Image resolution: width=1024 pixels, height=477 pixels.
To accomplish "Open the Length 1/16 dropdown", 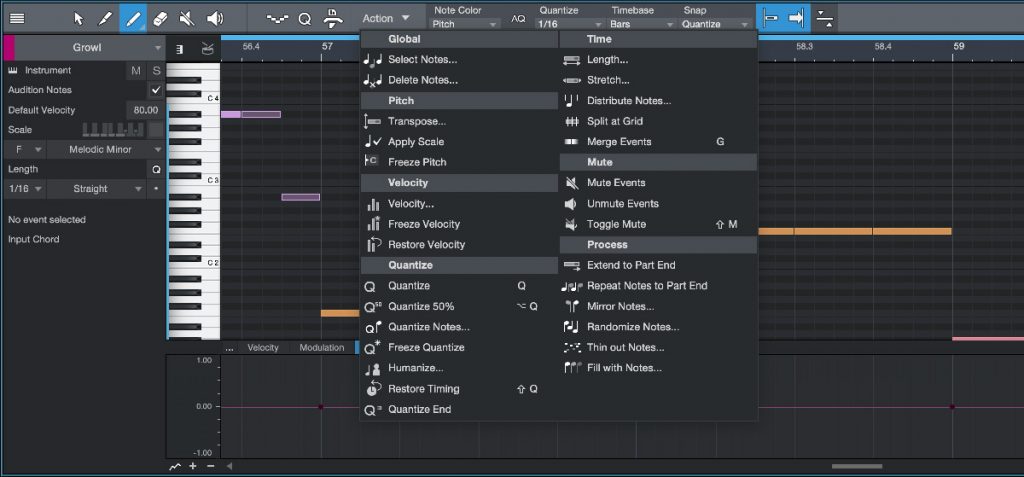I will pyautogui.click(x=26, y=189).
